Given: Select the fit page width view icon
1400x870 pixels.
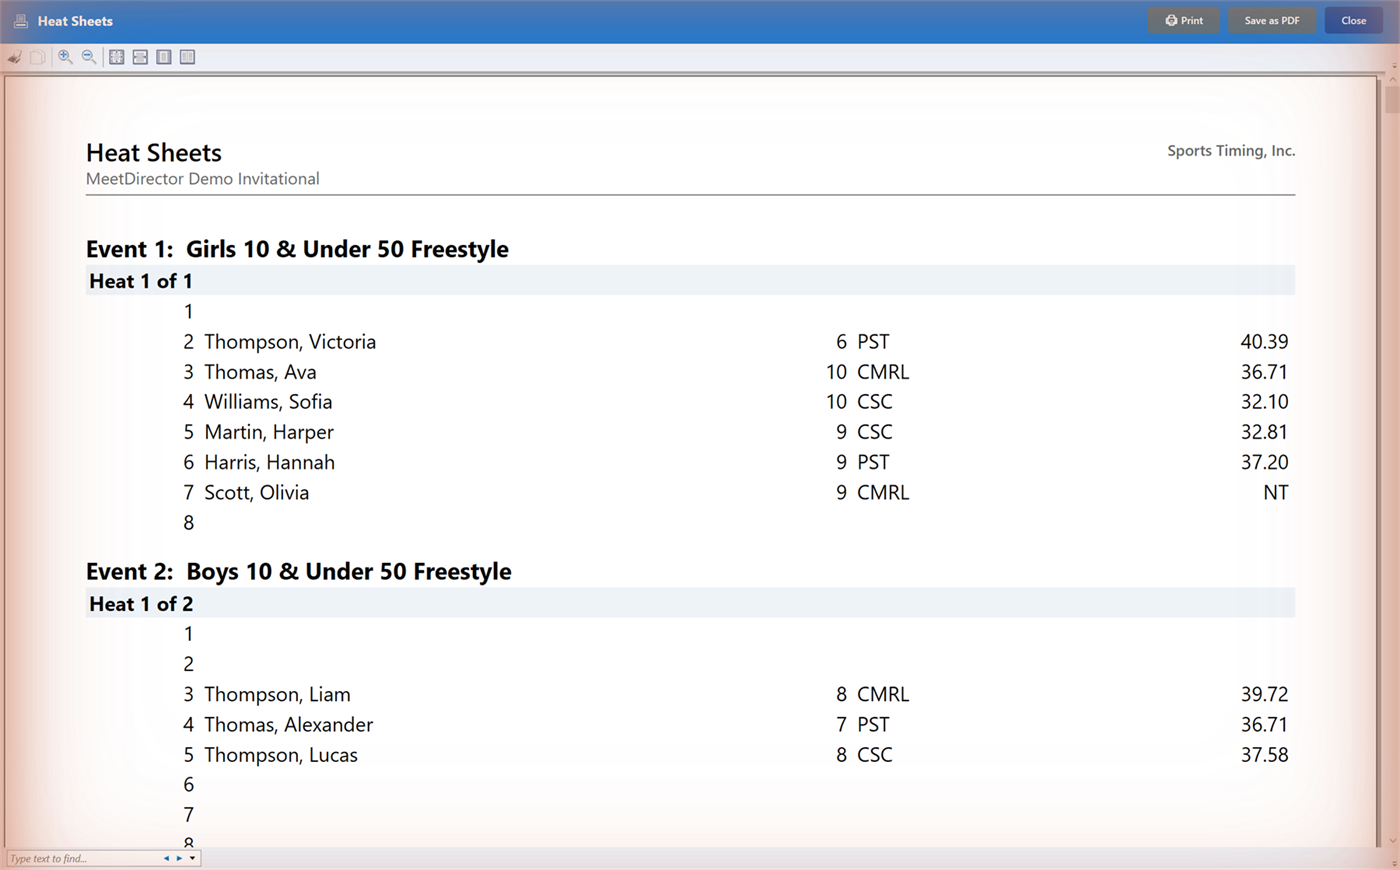Looking at the screenshot, I should pyautogui.click(x=140, y=57).
